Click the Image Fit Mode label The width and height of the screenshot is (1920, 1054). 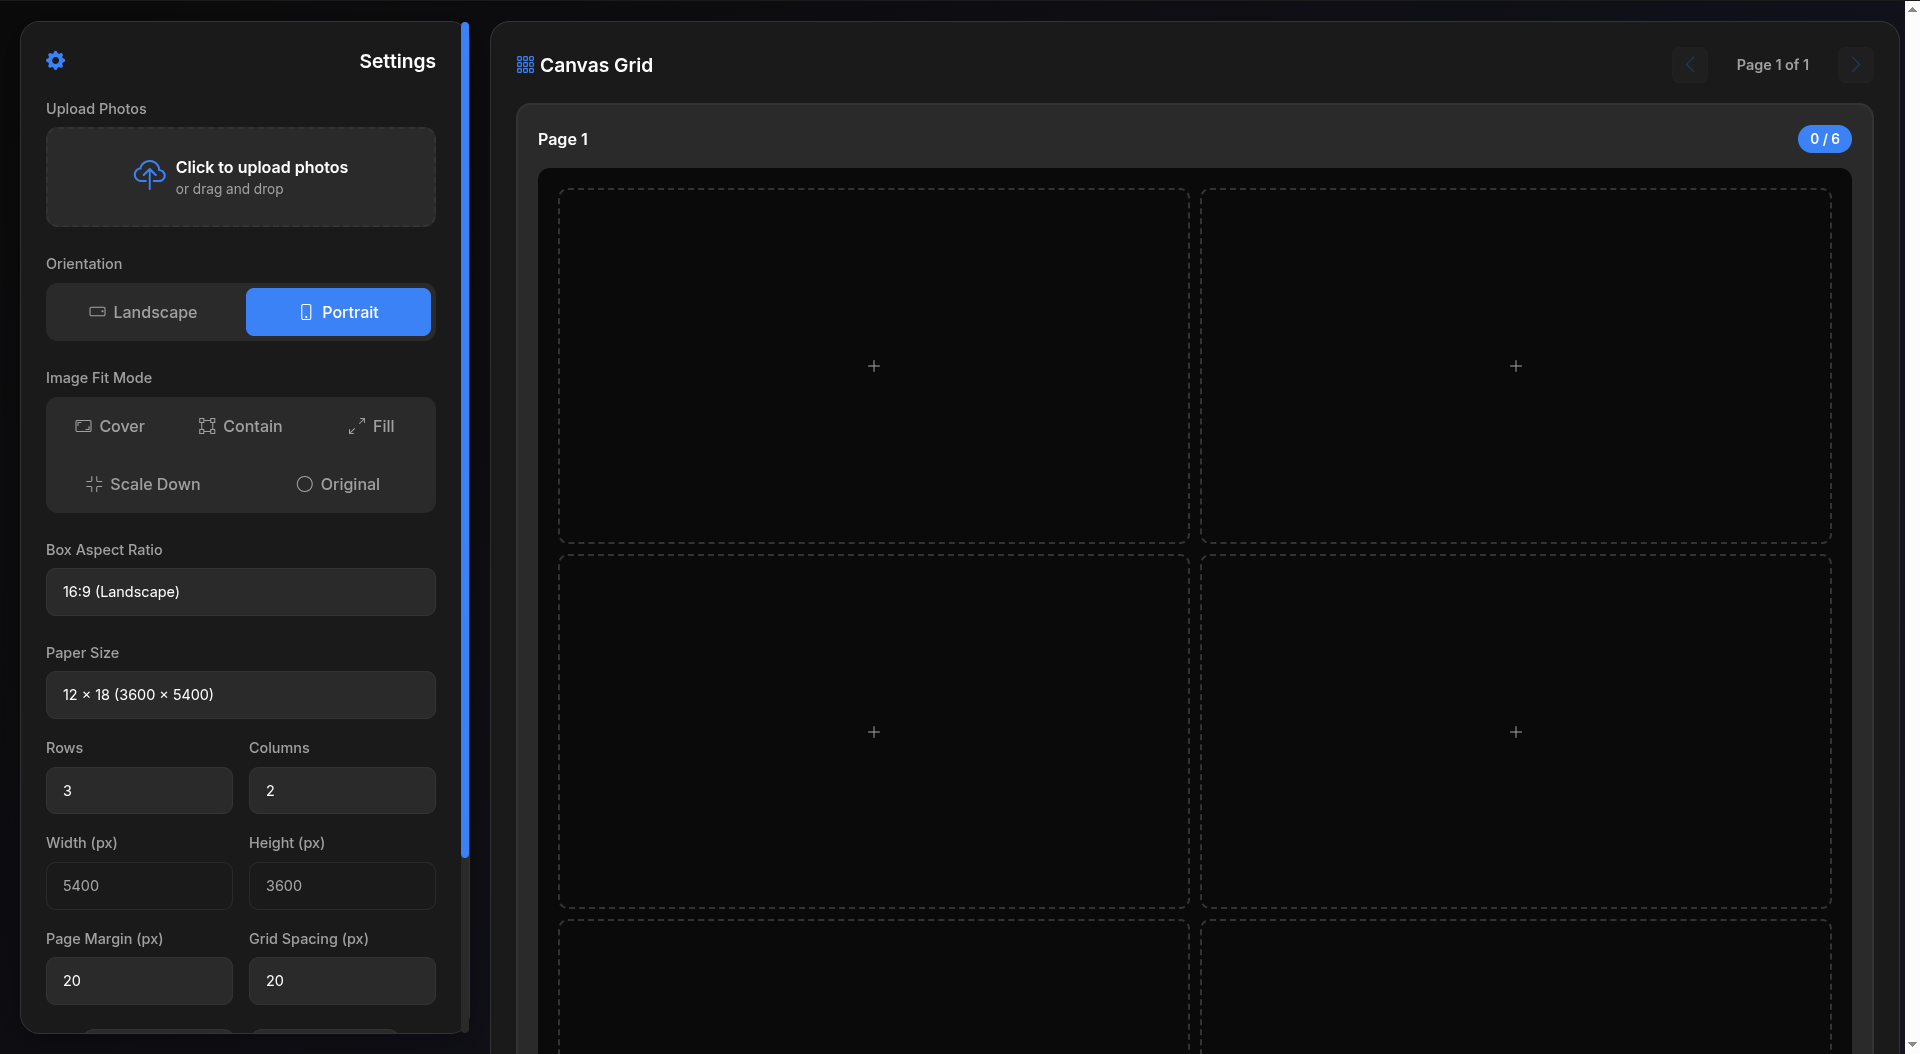point(99,378)
